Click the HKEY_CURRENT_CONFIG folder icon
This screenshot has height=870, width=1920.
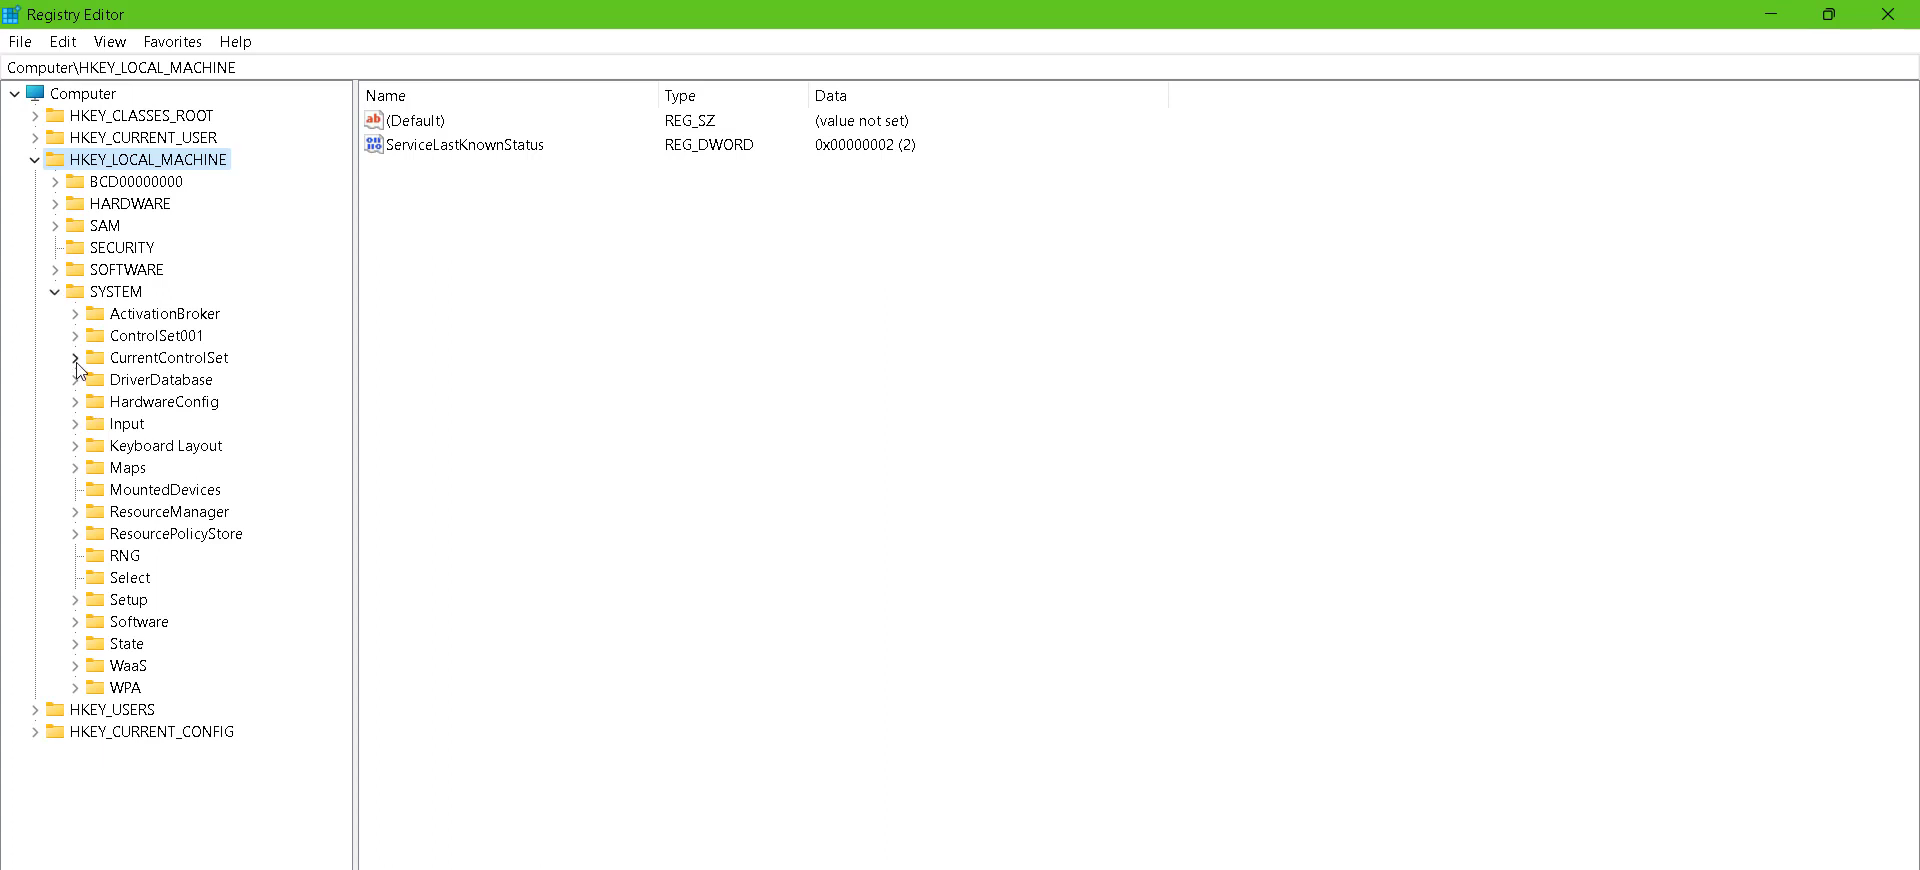[55, 731]
